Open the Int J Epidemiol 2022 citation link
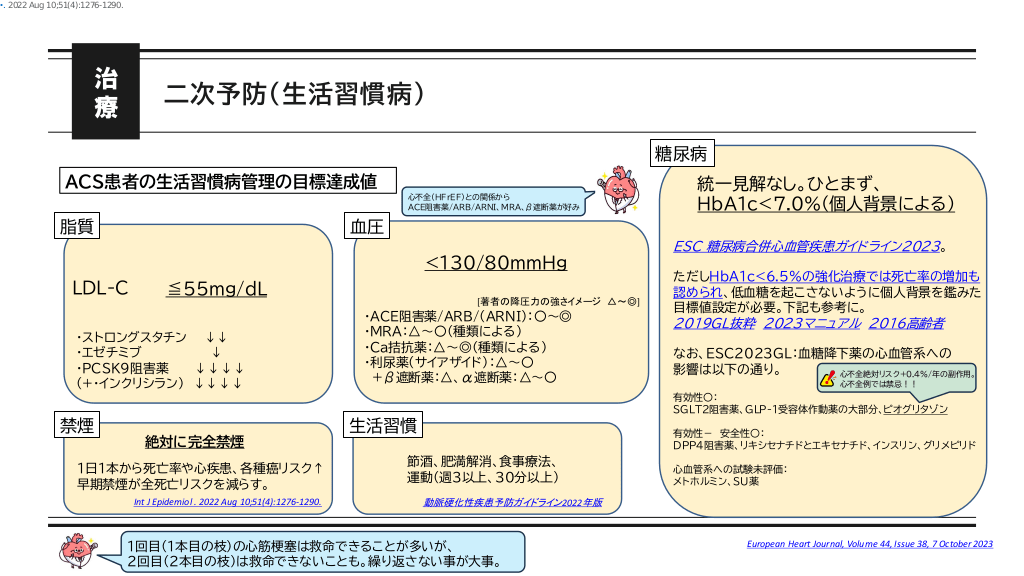This screenshot has height=576, width=1024. [x=227, y=503]
